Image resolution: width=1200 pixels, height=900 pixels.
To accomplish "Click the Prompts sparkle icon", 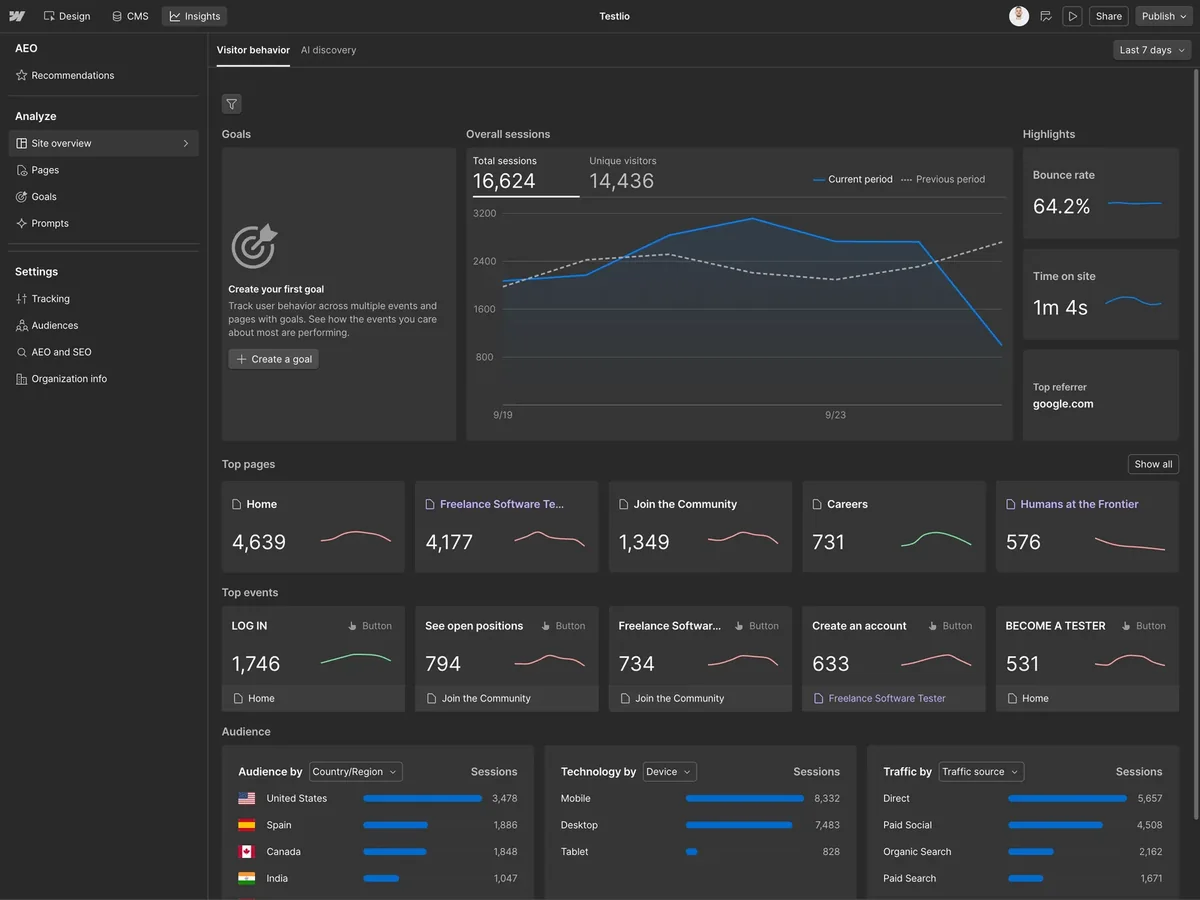I will click(x=22, y=223).
